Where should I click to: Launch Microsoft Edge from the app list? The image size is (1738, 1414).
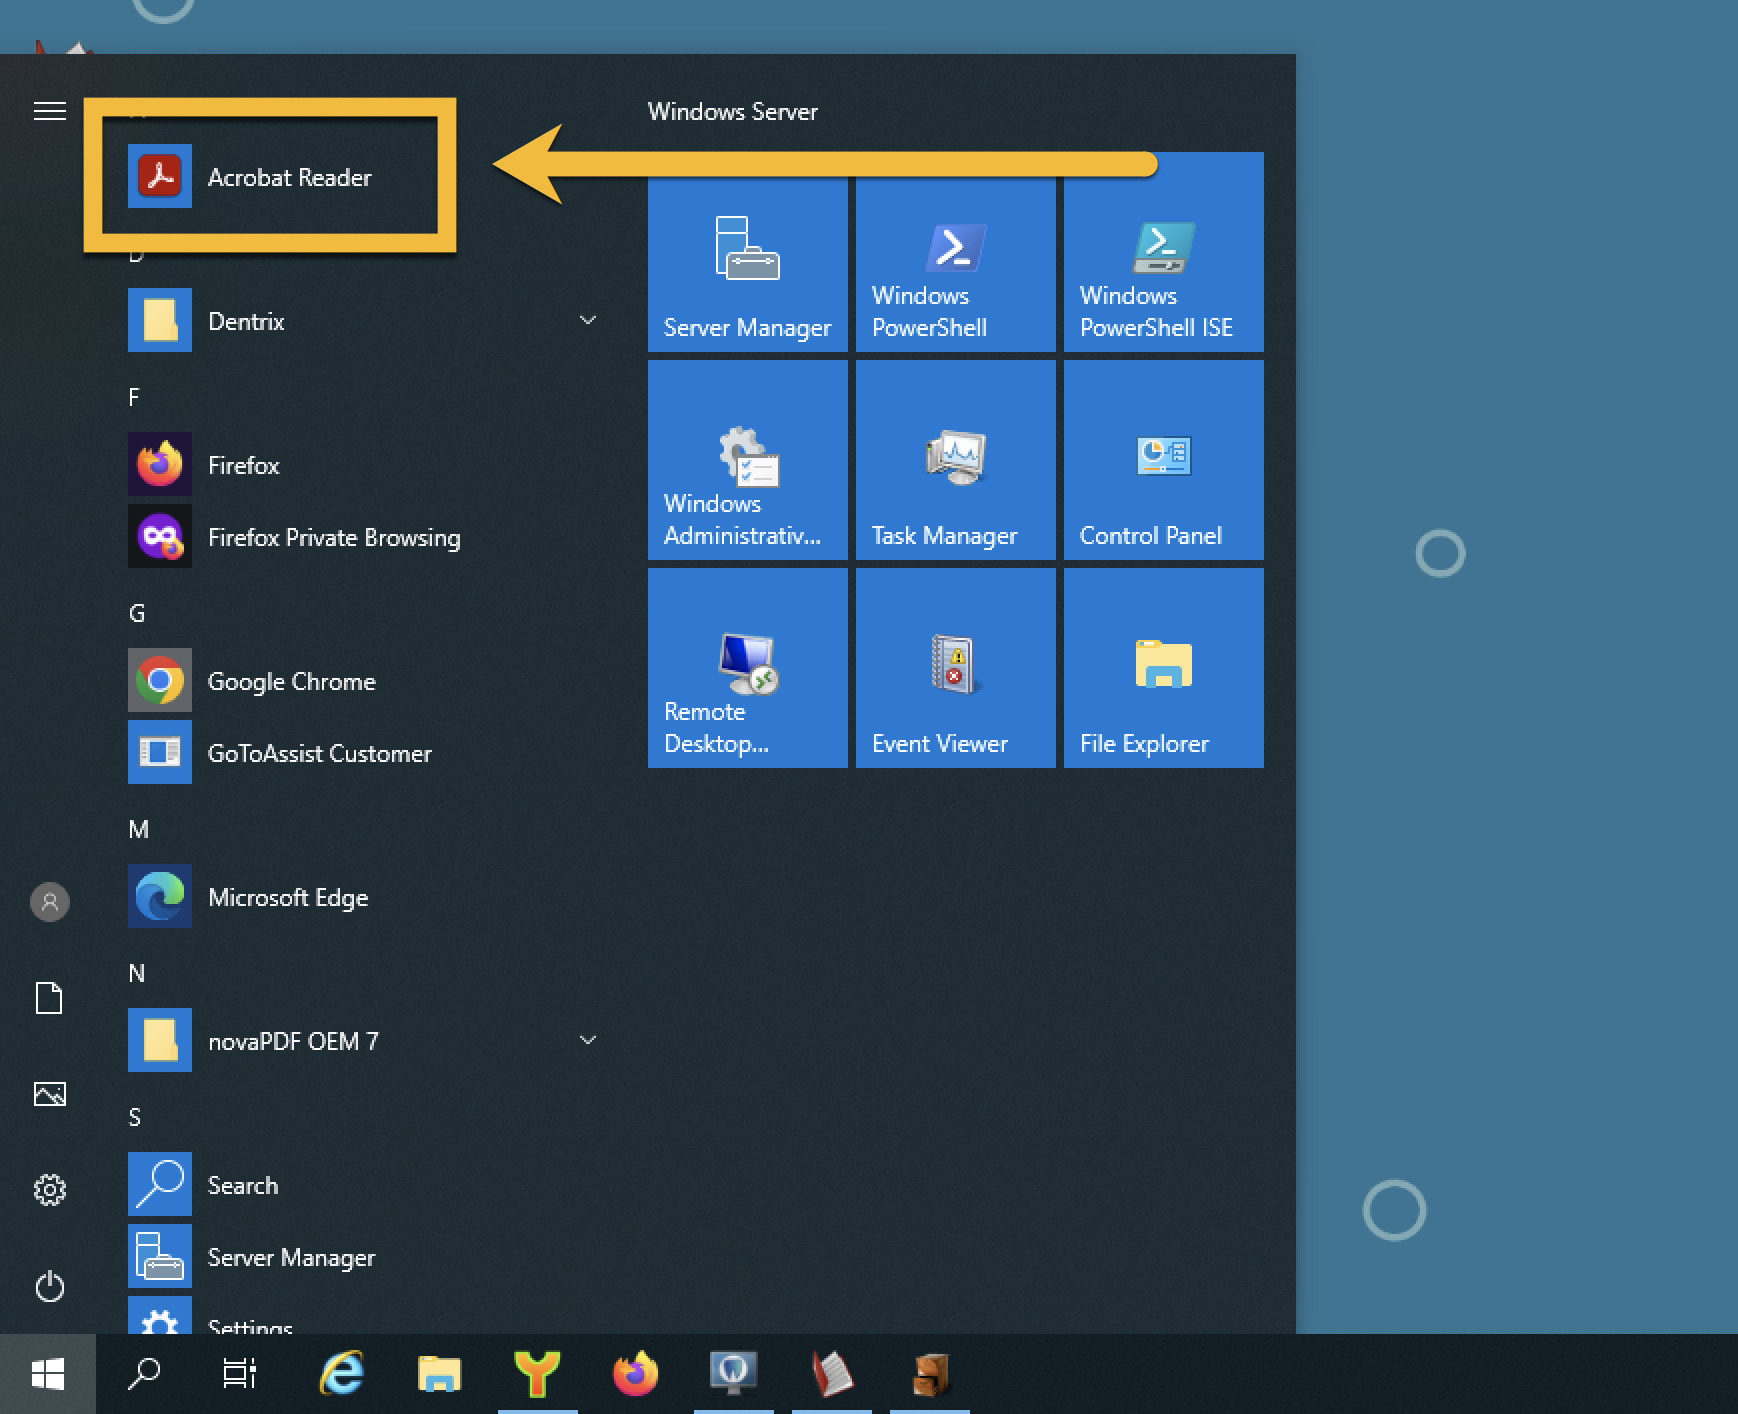[287, 897]
